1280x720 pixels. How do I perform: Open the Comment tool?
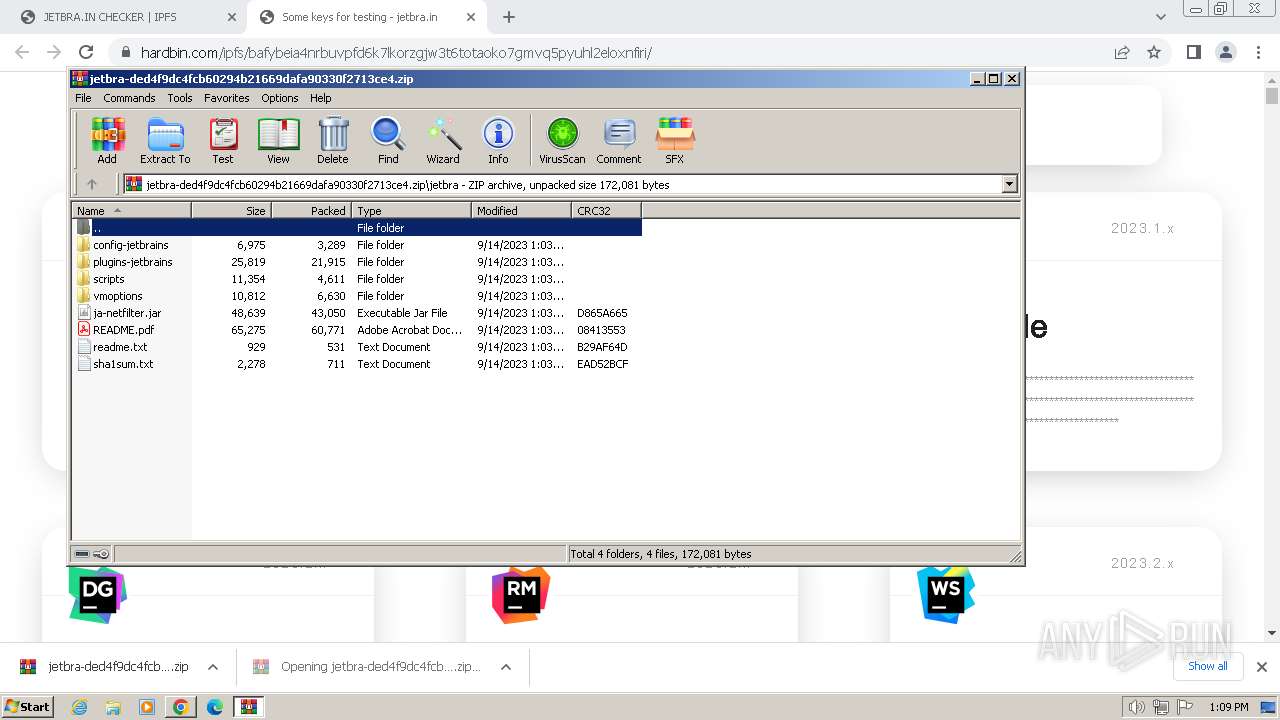point(619,140)
